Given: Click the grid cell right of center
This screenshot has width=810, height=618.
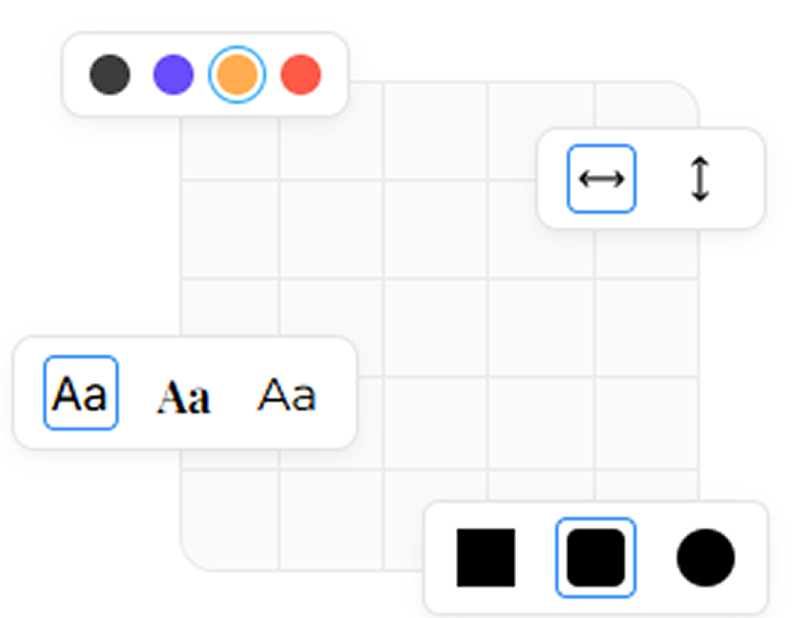Looking at the screenshot, I should click(541, 328).
